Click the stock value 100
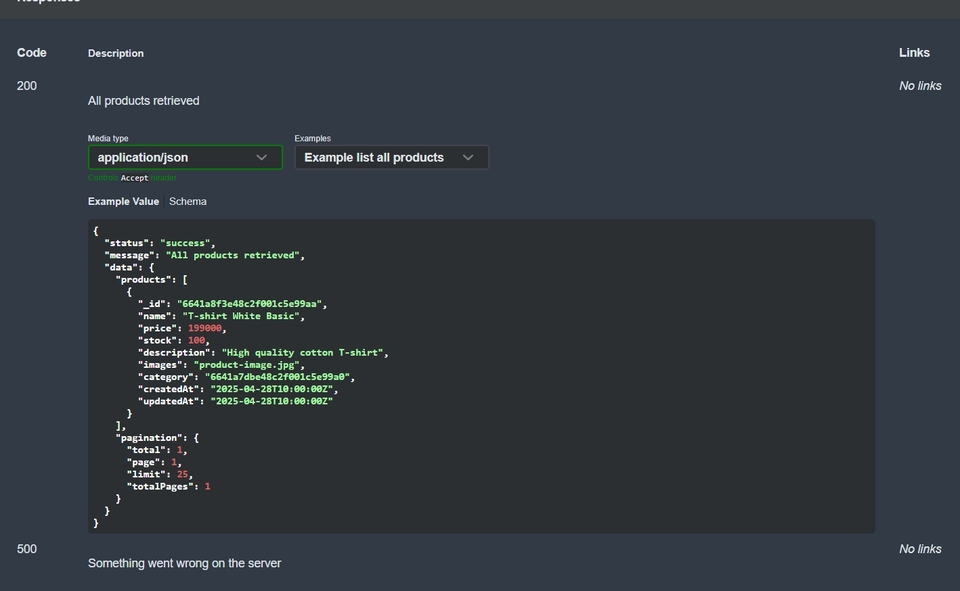Viewport: 960px width, 591px height. (196, 341)
